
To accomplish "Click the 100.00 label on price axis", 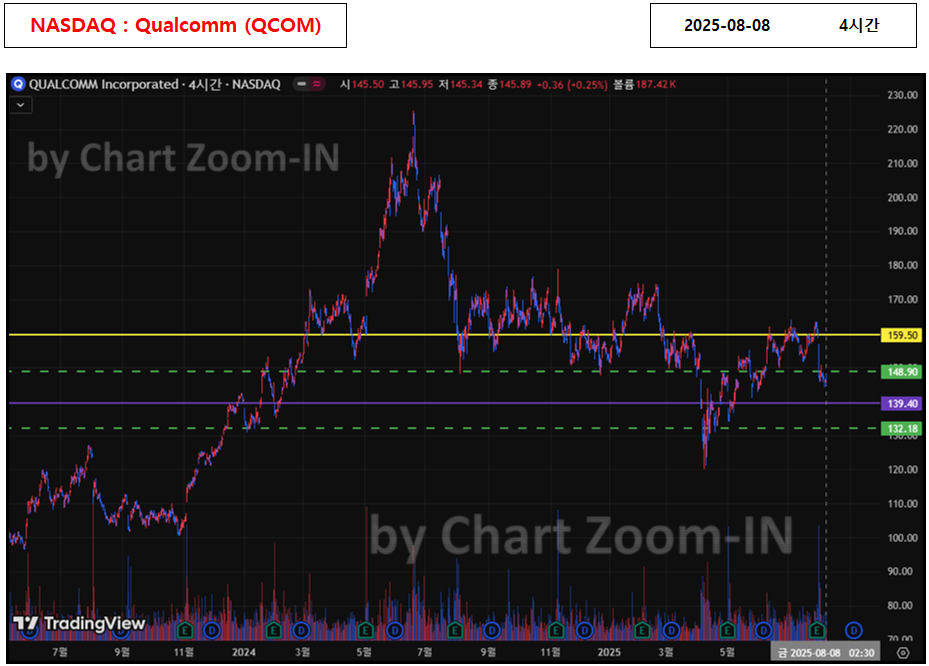I will (902, 538).
